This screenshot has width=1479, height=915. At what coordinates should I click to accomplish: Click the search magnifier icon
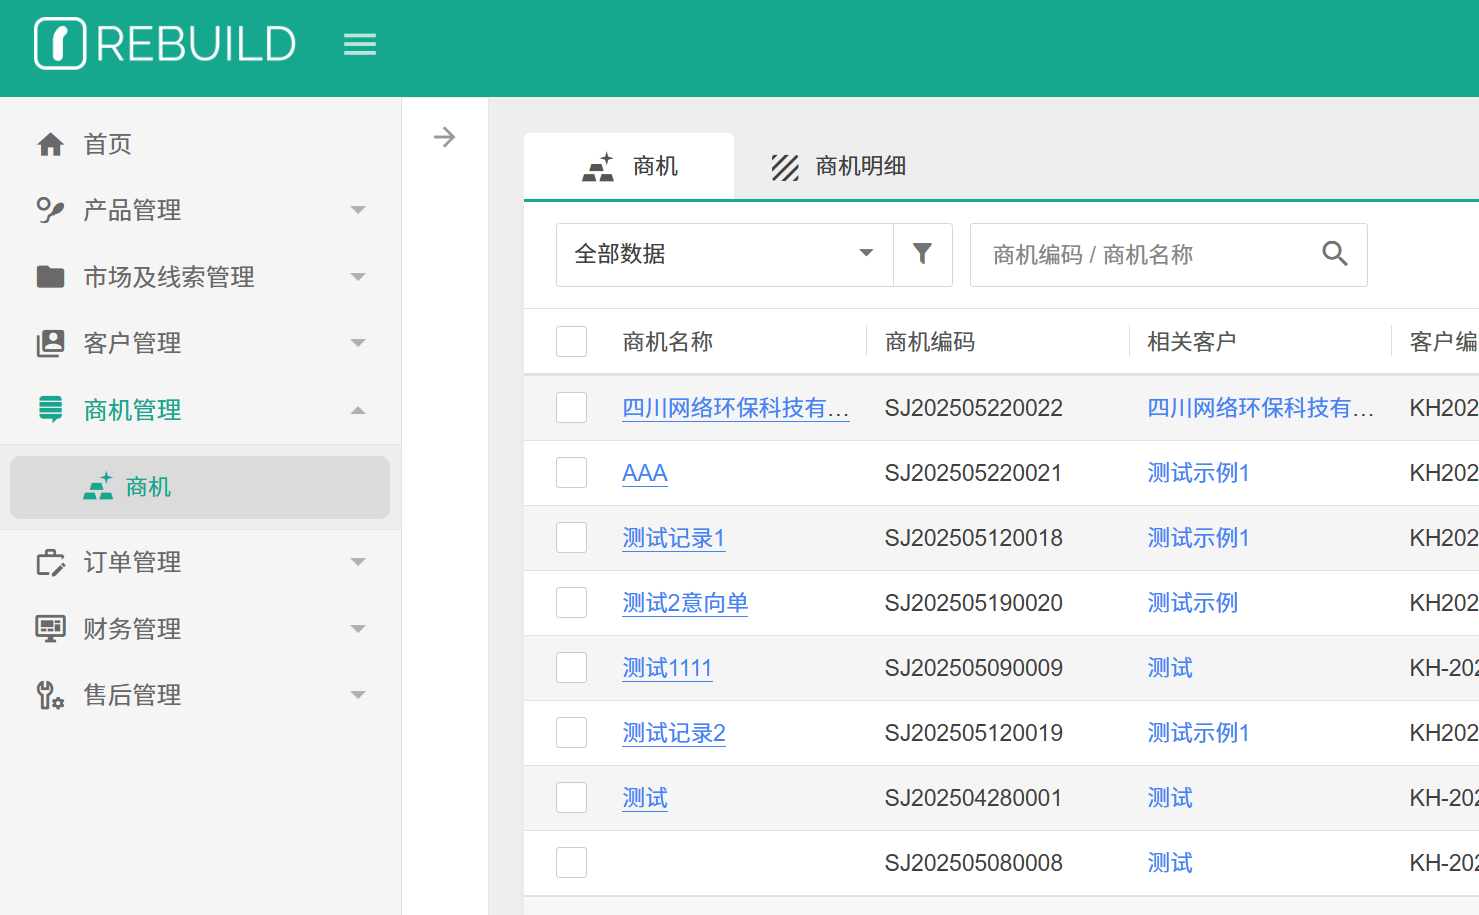pyautogui.click(x=1334, y=254)
